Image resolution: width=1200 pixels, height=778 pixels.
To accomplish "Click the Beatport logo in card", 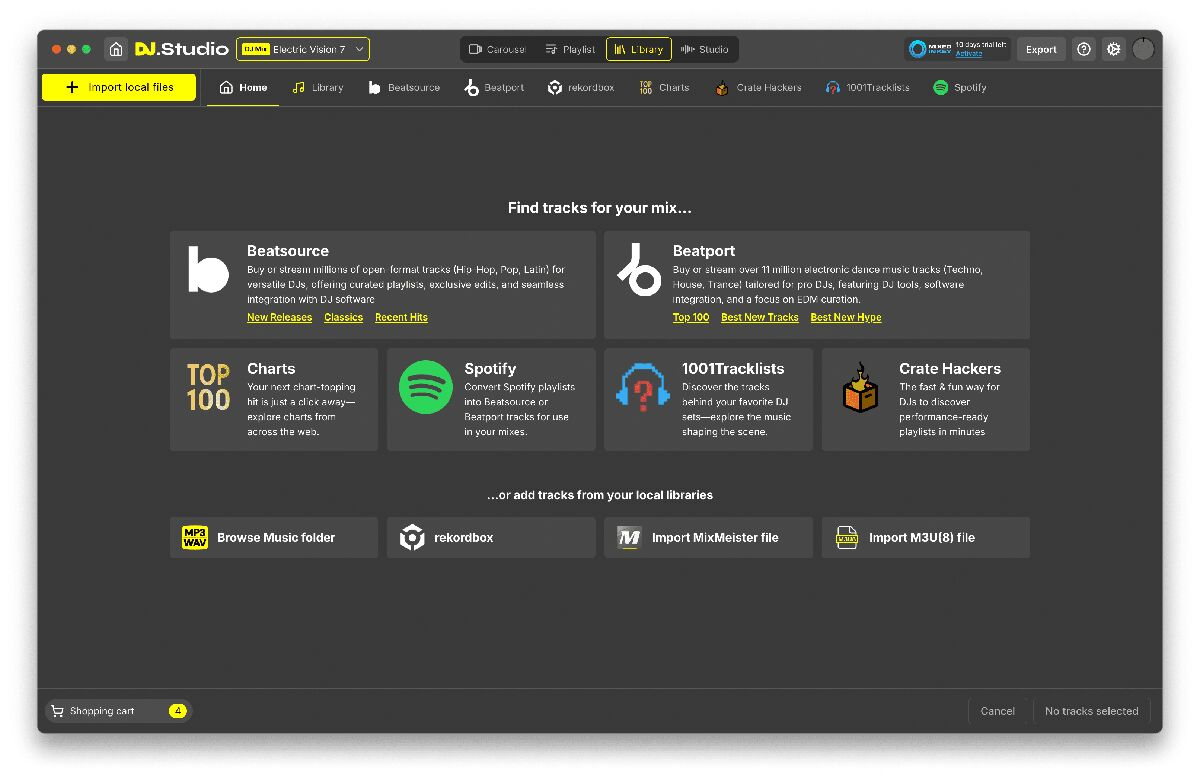I will tap(639, 269).
